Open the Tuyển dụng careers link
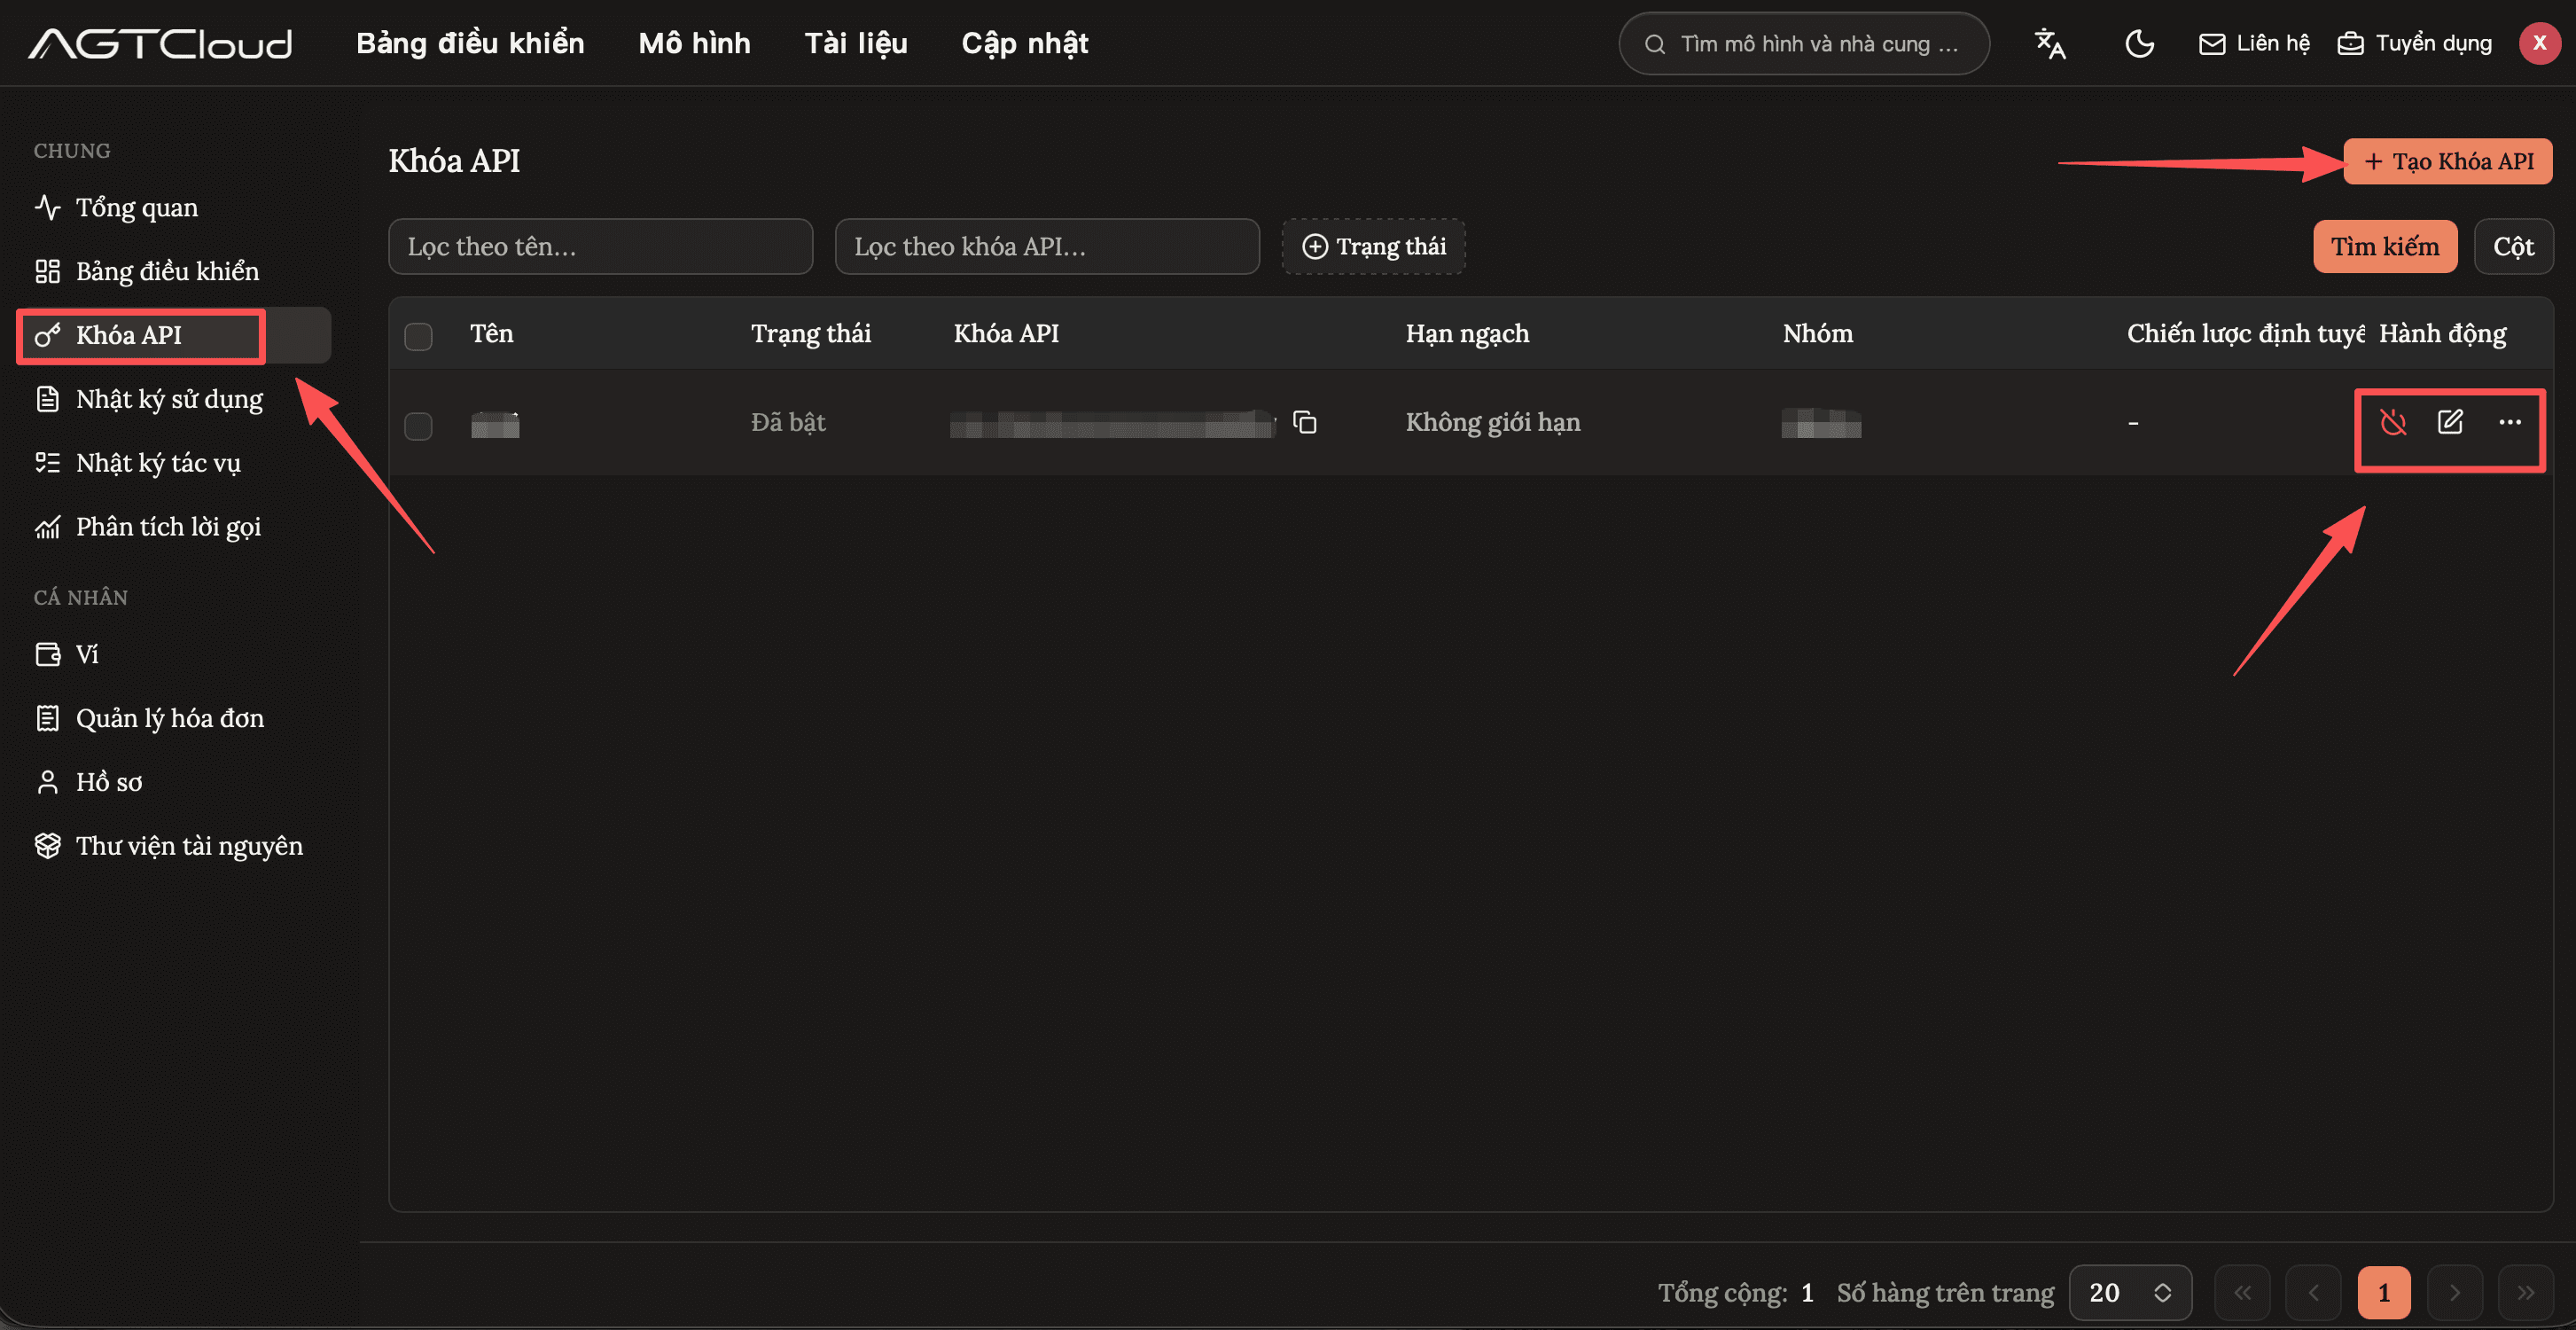 [x=2414, y=43]
